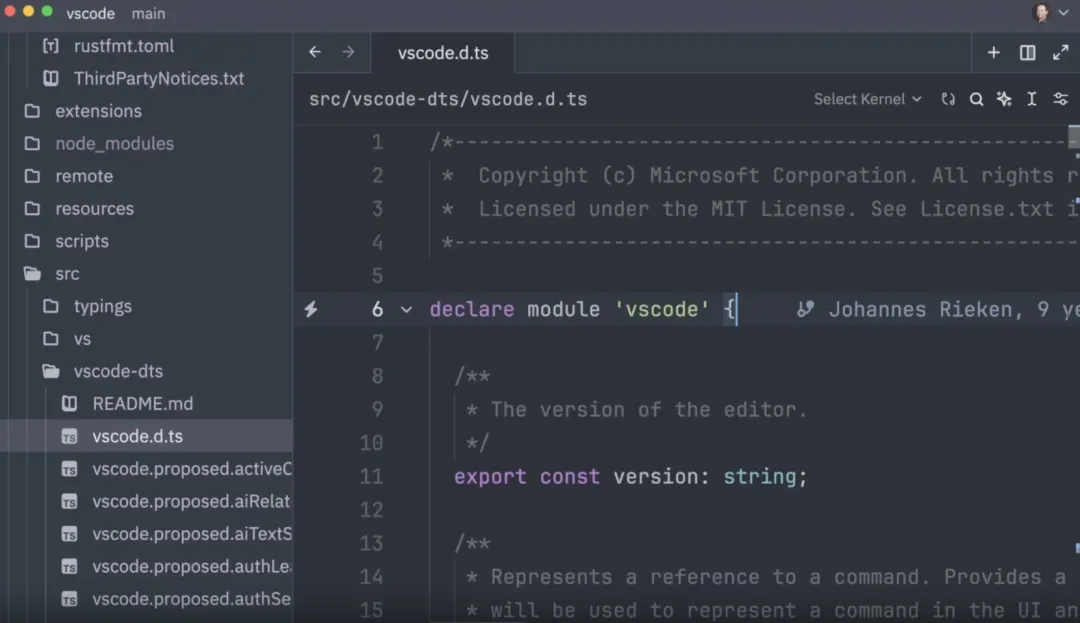The image size is (1080, 623).
Task: Navigate forward with the right arrow
Action: pos(349,52)
